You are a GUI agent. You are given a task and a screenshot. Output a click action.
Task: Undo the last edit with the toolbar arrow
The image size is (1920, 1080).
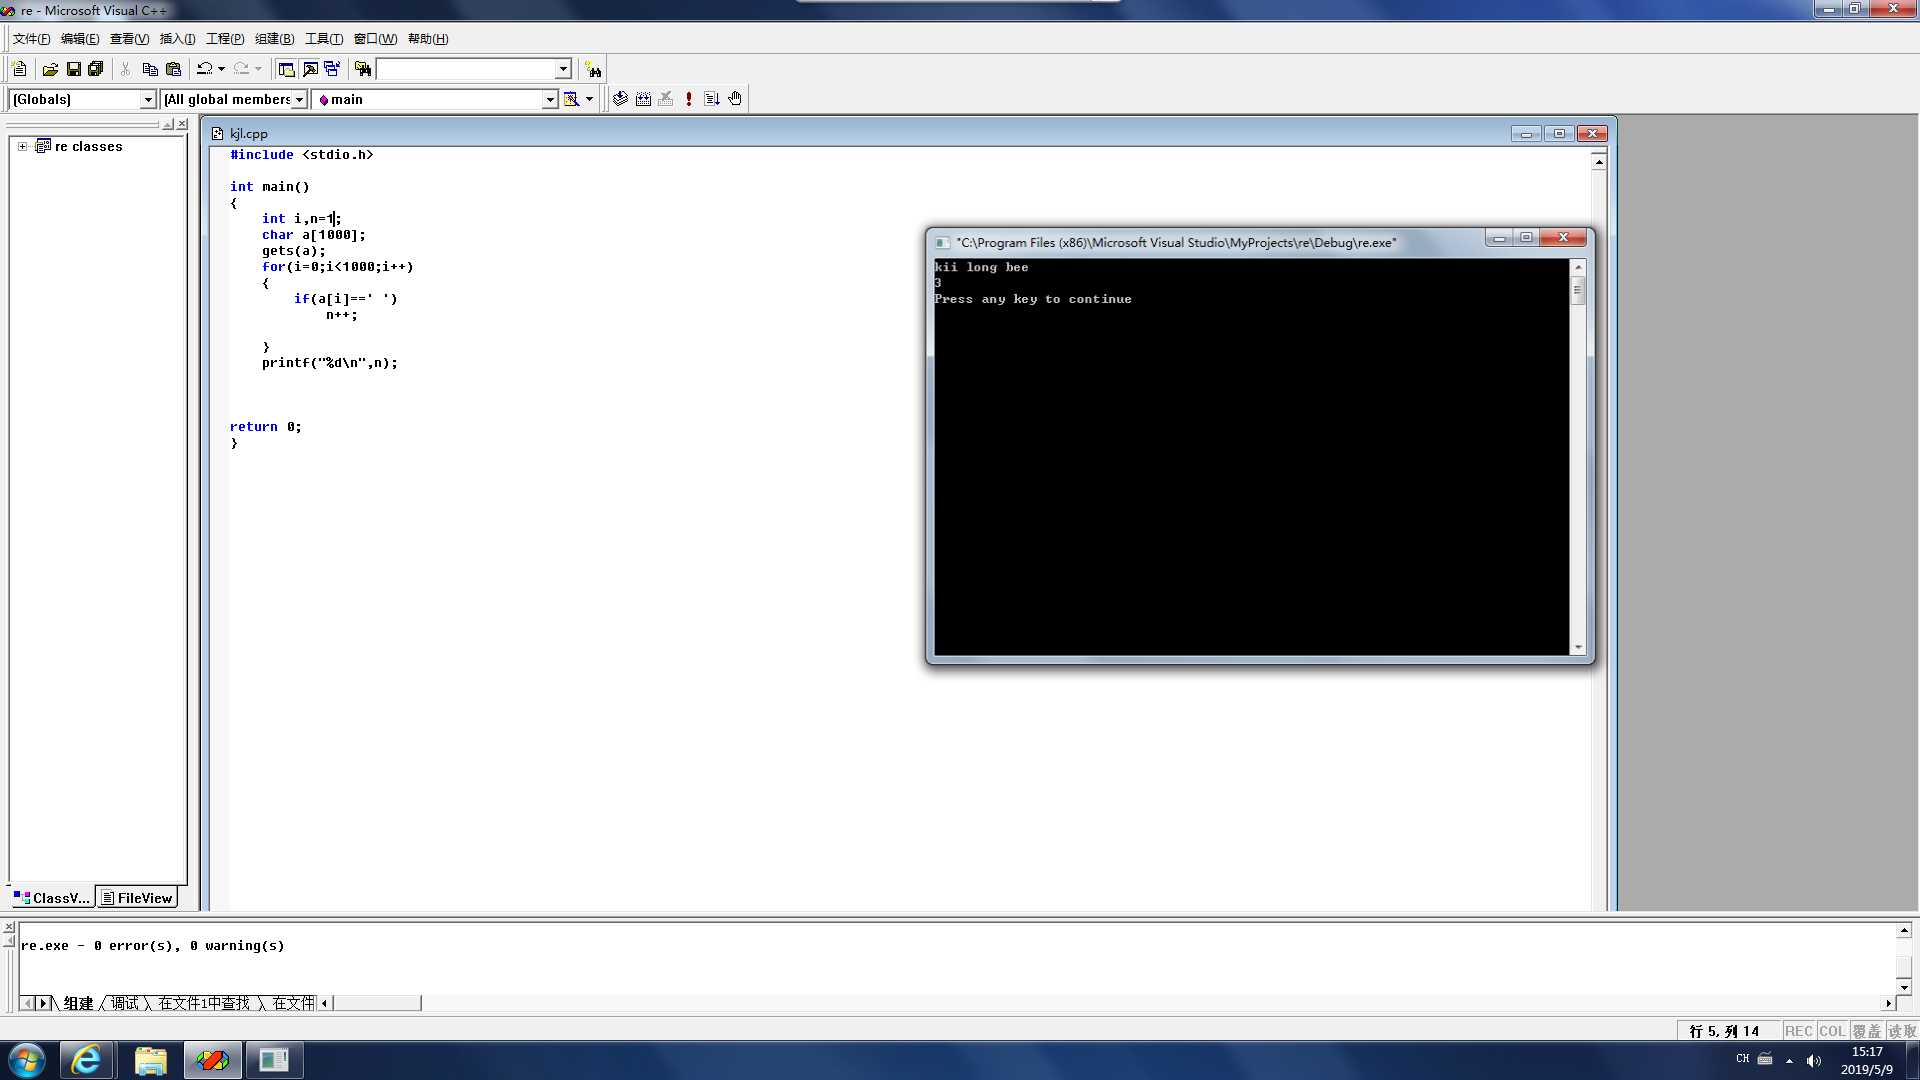coord(204,69)
